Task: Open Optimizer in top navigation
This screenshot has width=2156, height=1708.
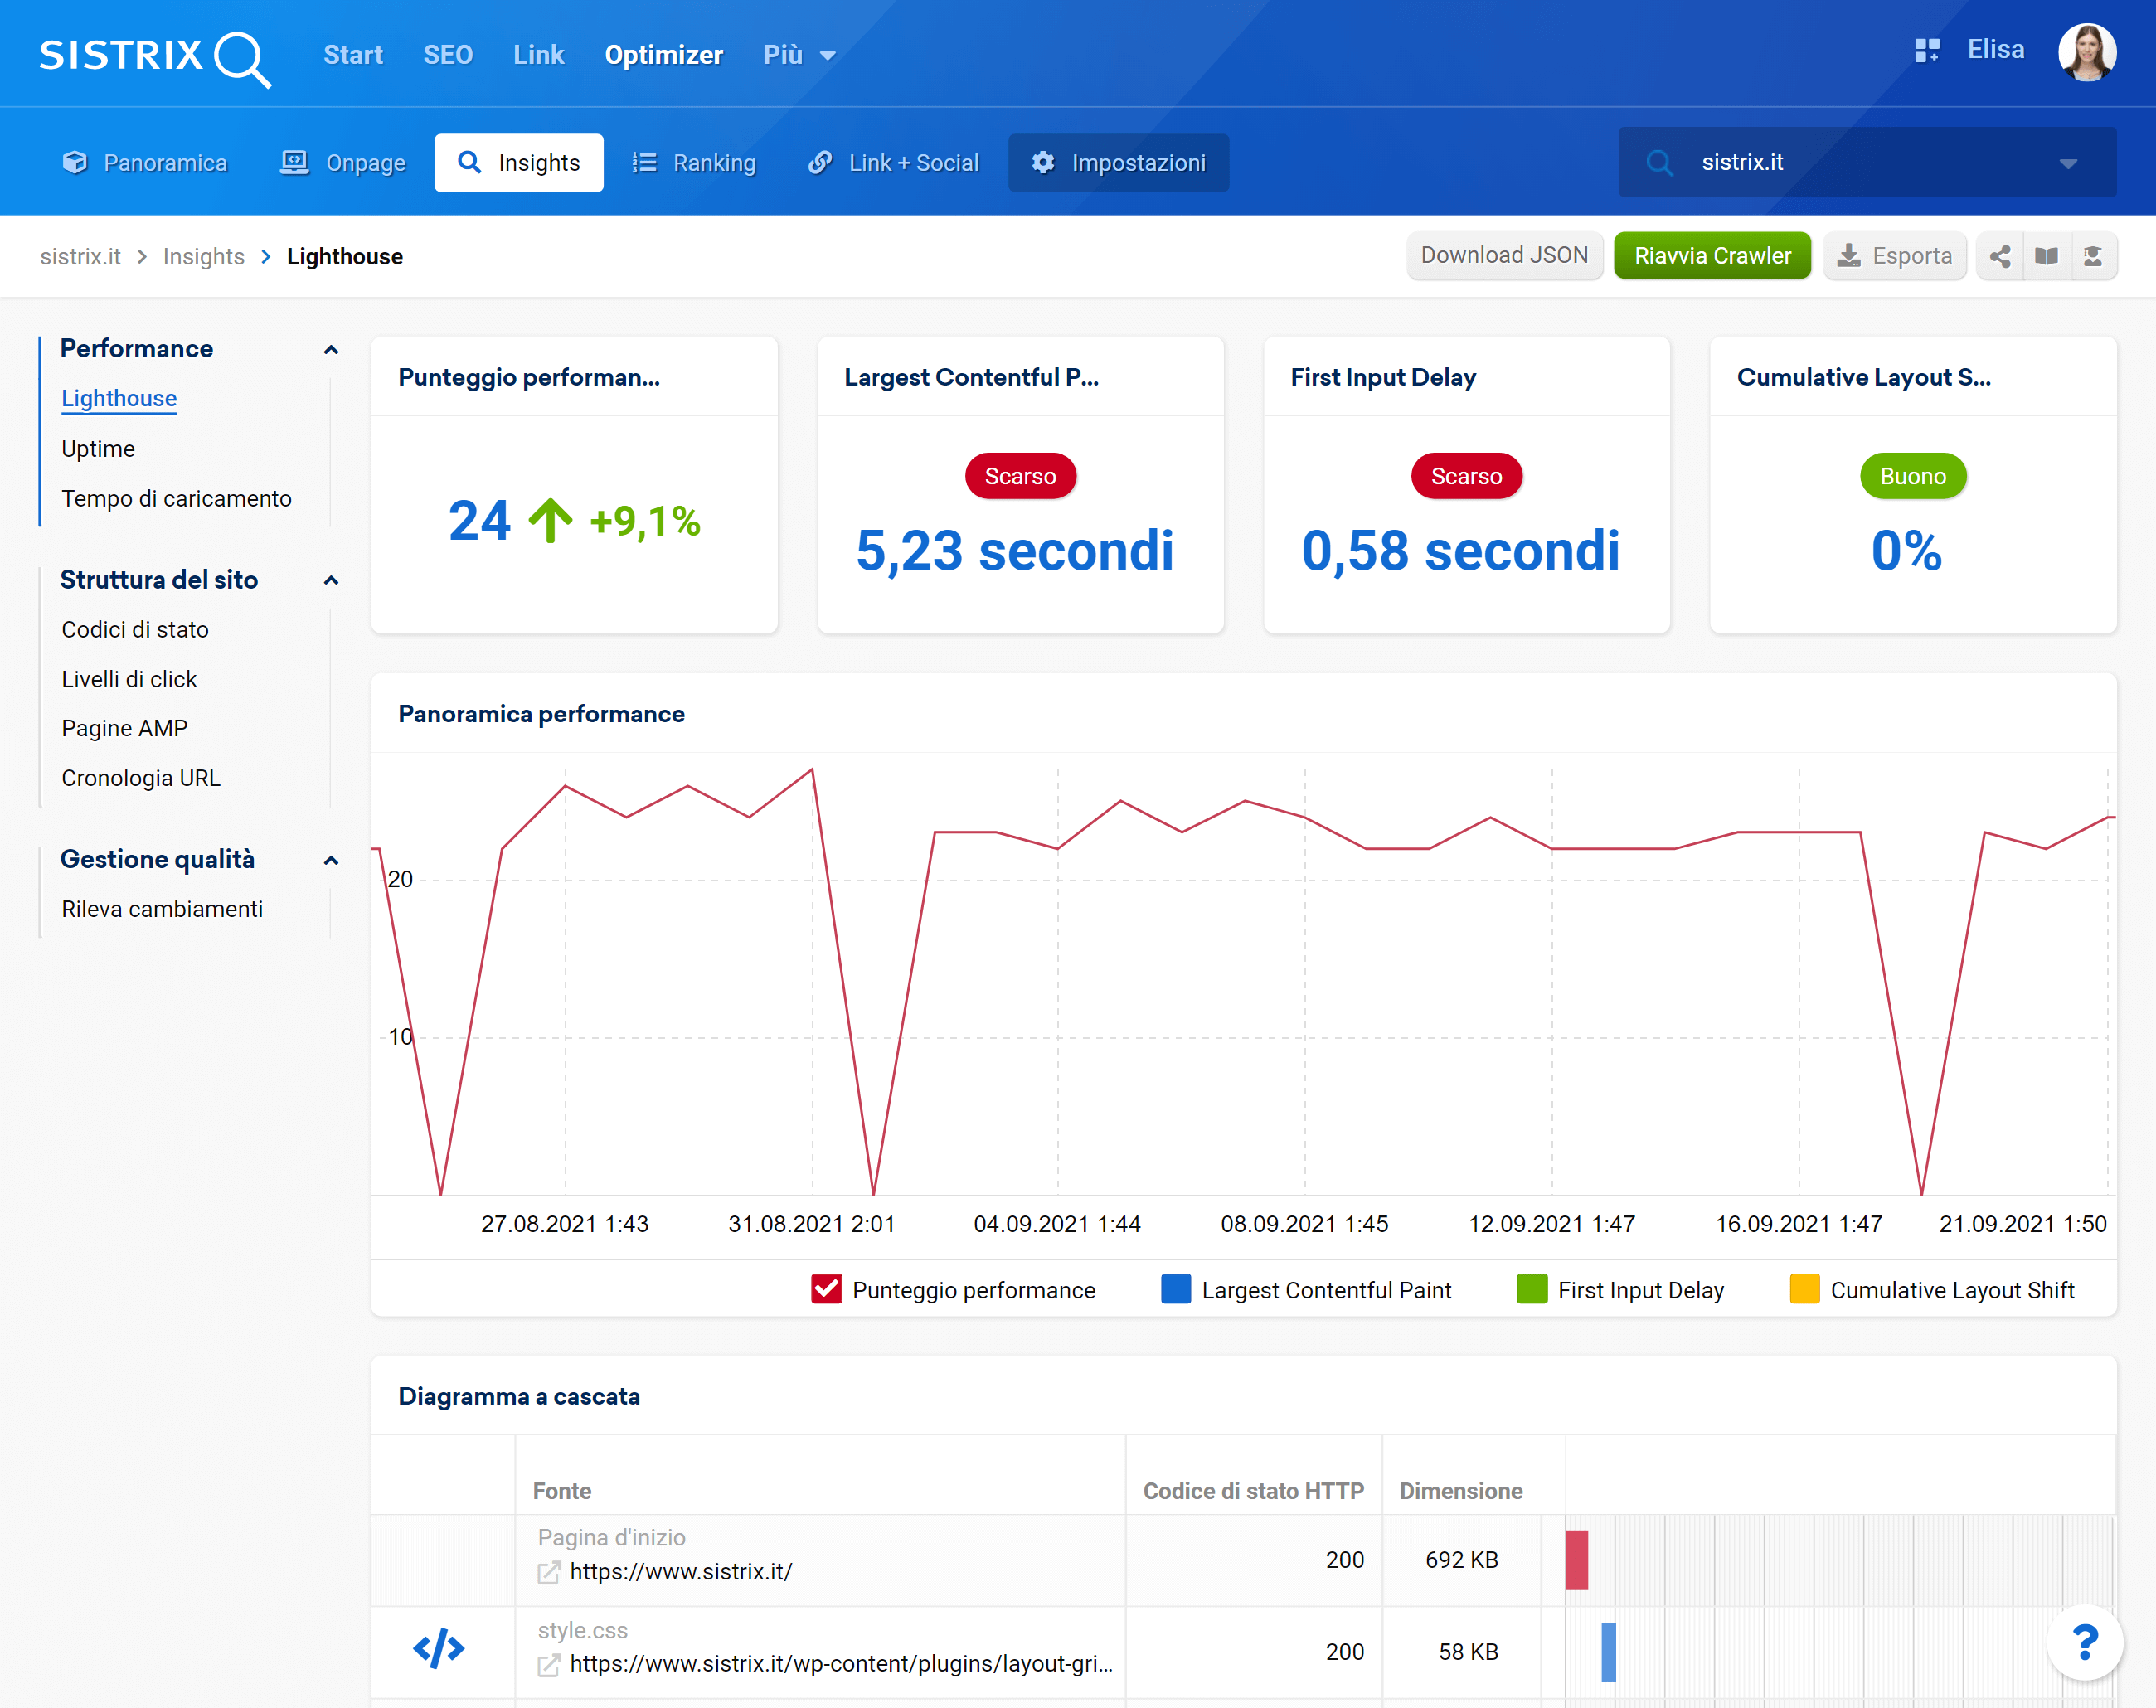Action: [x=664, y=55]
